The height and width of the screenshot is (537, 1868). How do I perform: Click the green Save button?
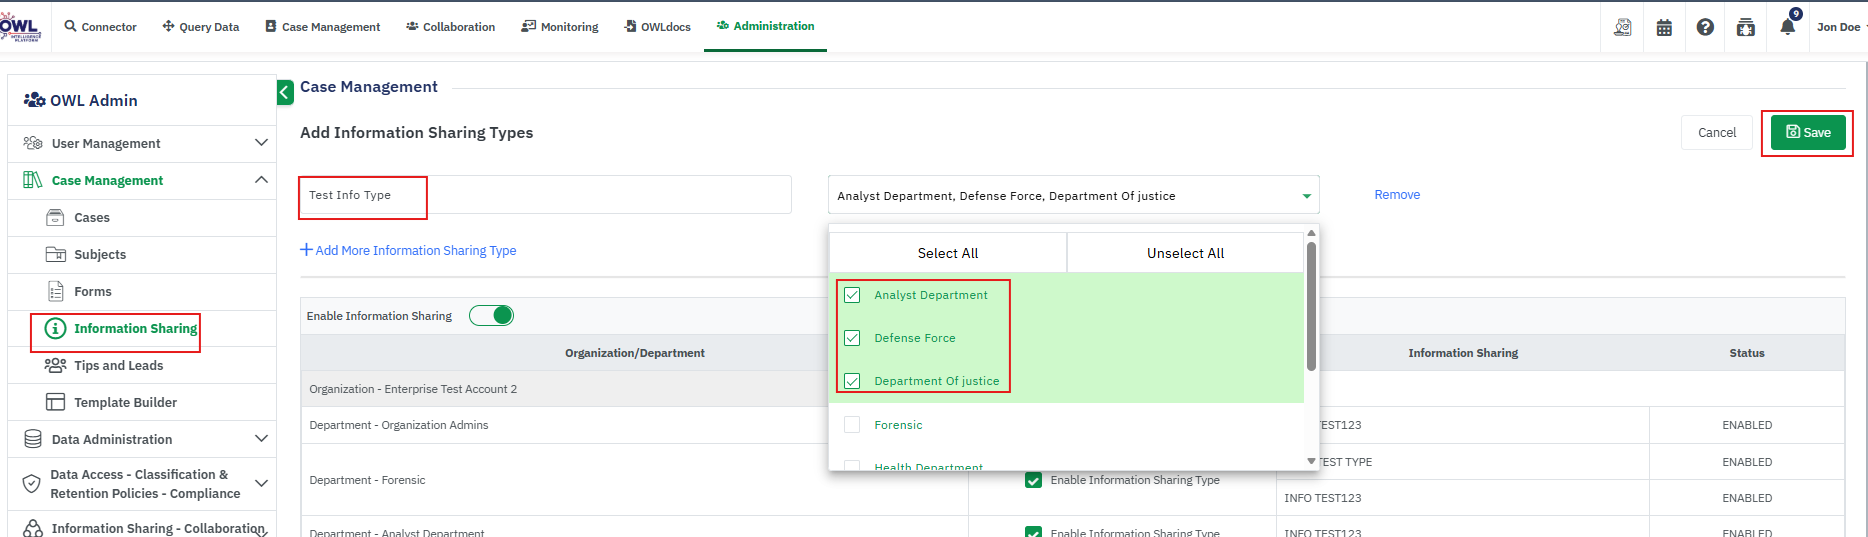(x=1807, y=133)
